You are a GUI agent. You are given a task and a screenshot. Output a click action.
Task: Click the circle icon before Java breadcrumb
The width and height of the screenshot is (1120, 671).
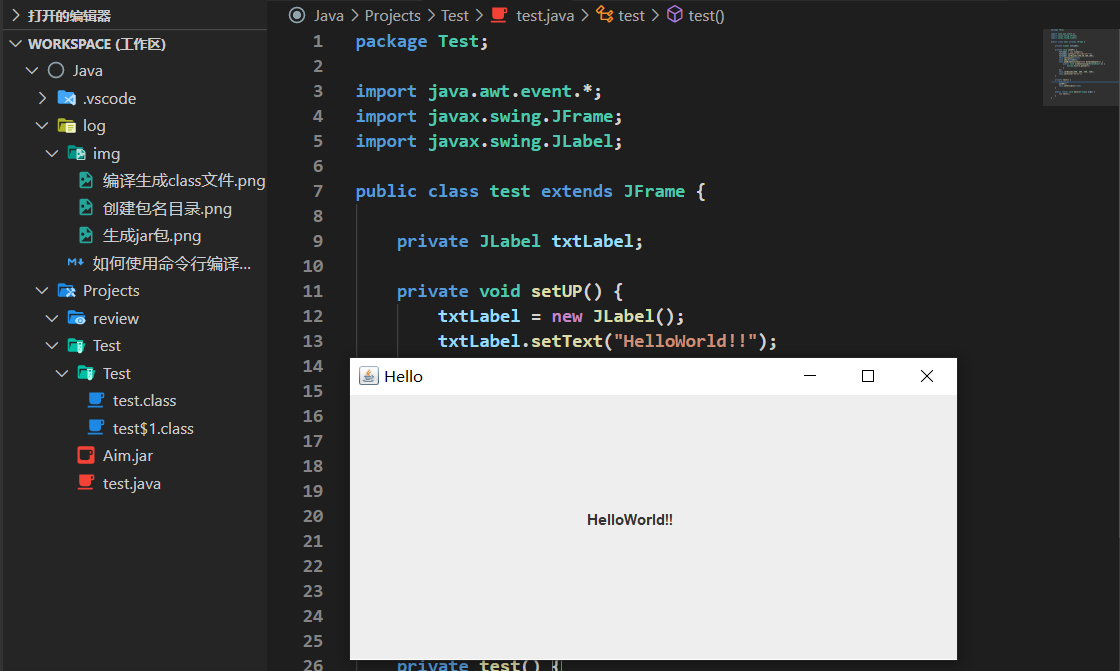coord(297,15)
